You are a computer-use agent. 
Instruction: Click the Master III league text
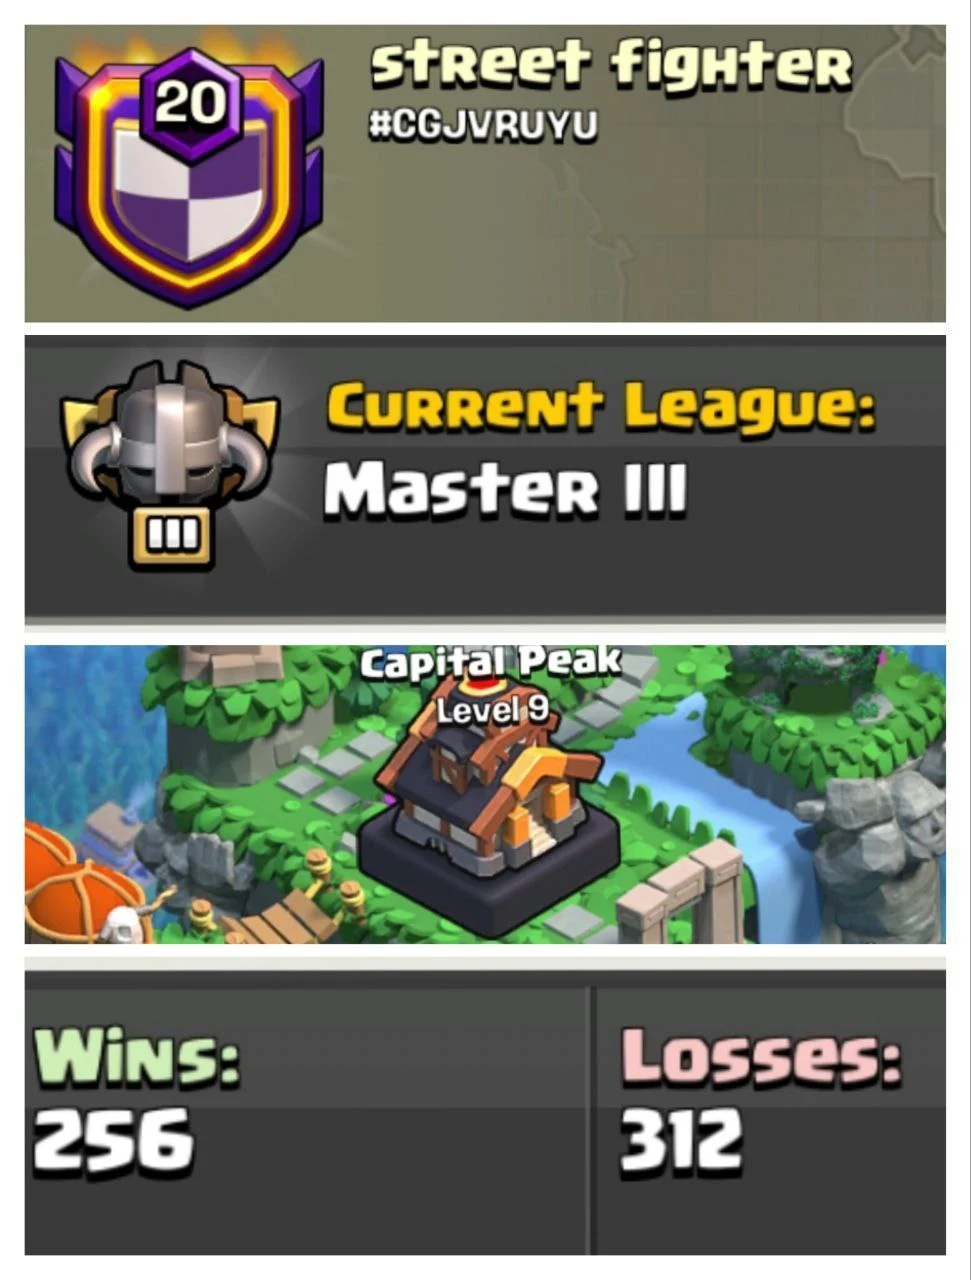pos(505,490)
